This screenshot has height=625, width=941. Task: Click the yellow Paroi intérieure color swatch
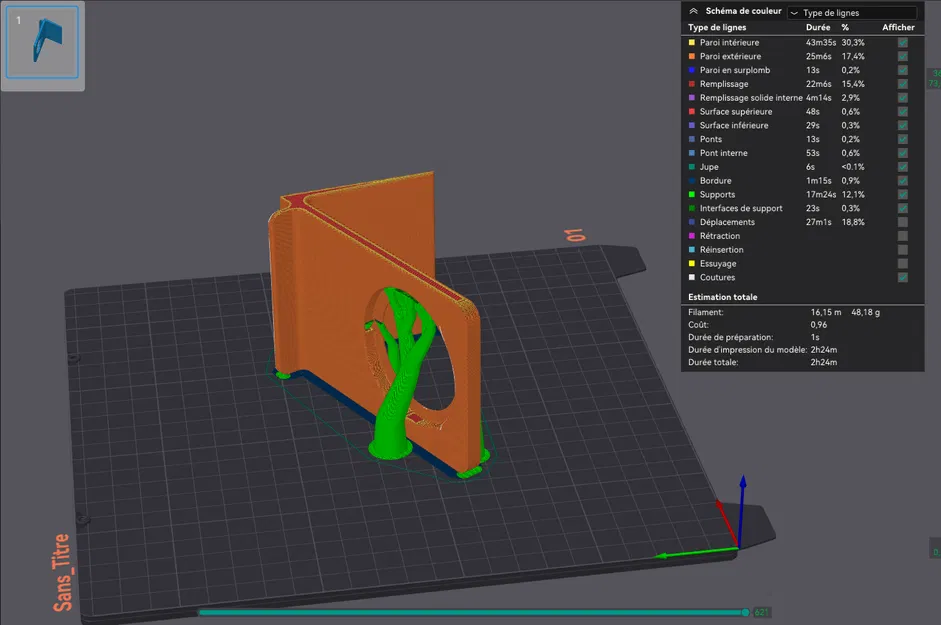click(691, 43)
